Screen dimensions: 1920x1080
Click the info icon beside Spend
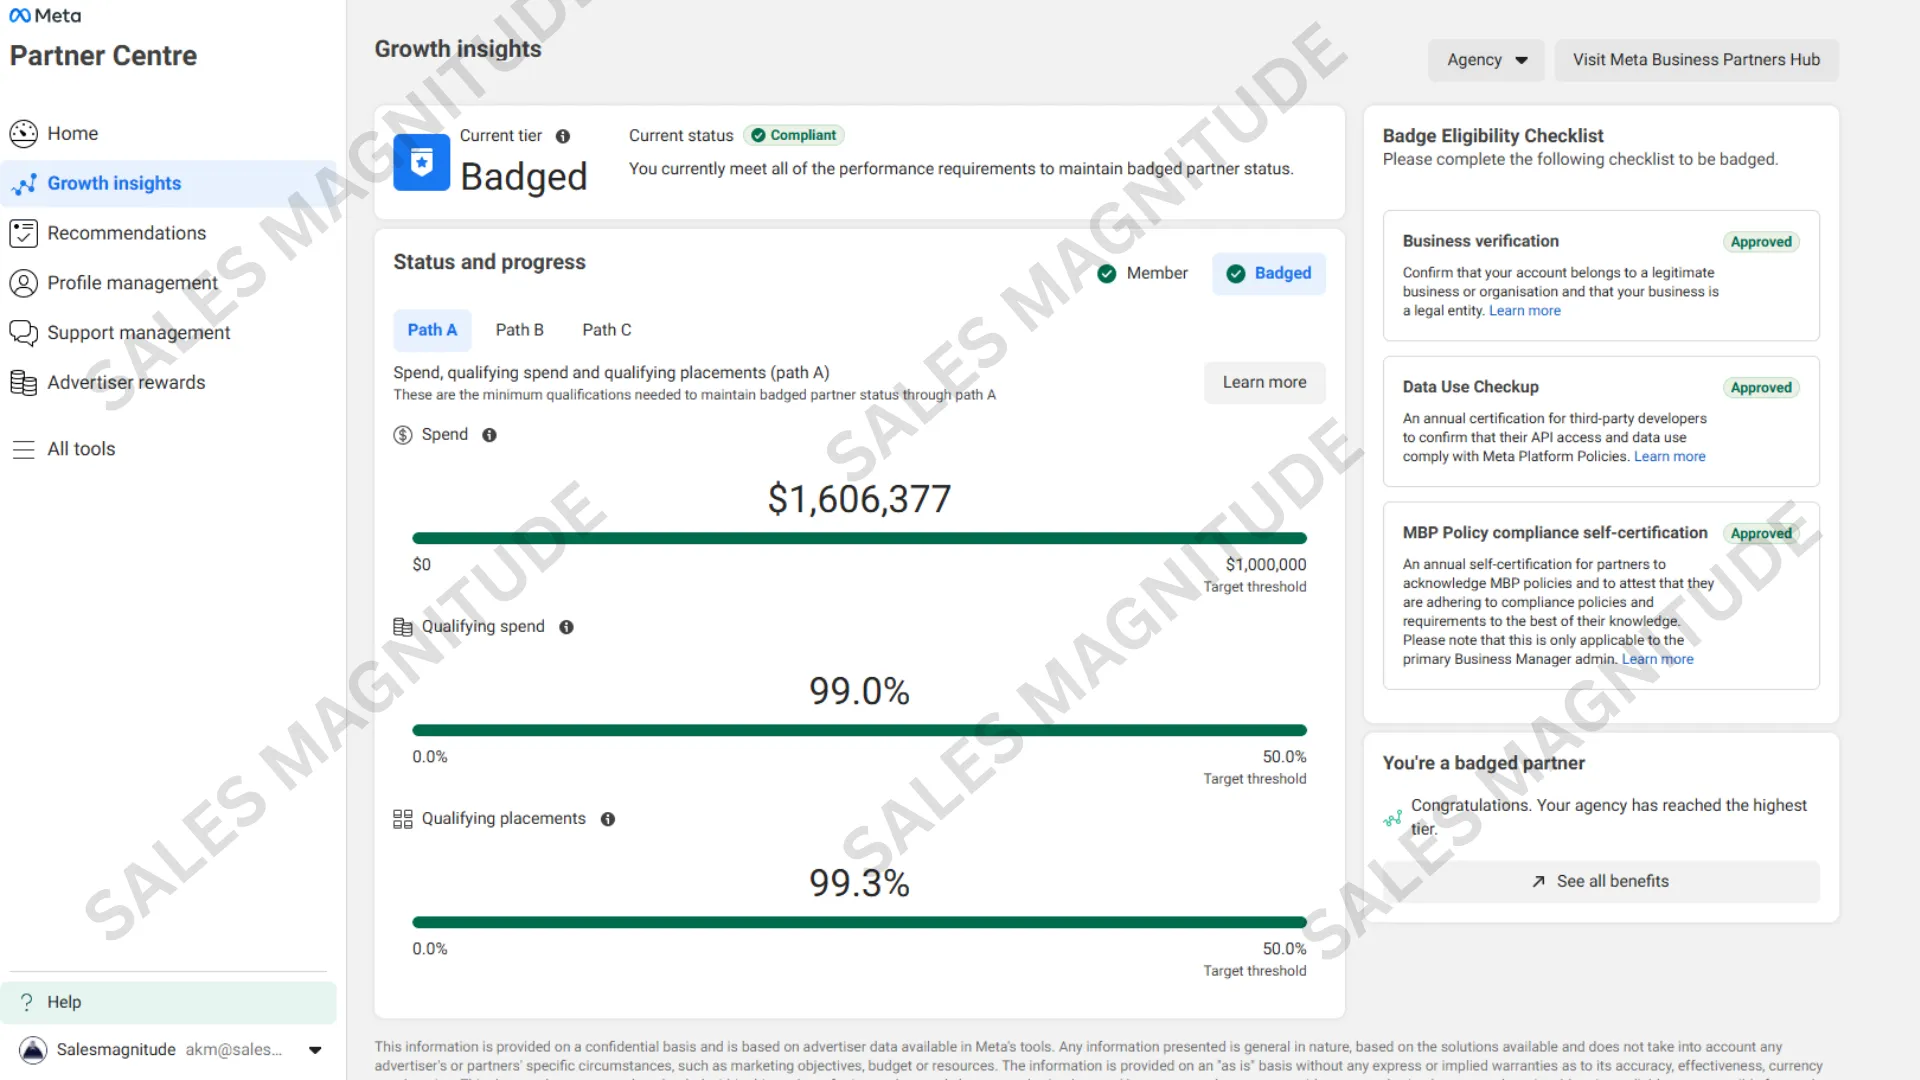pyautogui.click(x=489, y=435)
